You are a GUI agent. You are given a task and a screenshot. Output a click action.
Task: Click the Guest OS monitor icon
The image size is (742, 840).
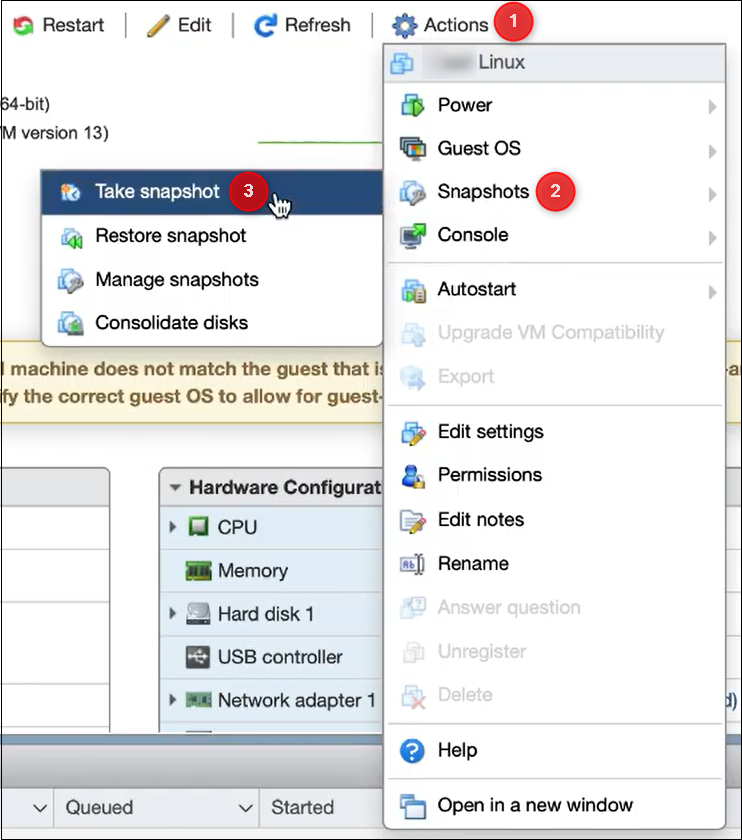click(x=413, y=148)
